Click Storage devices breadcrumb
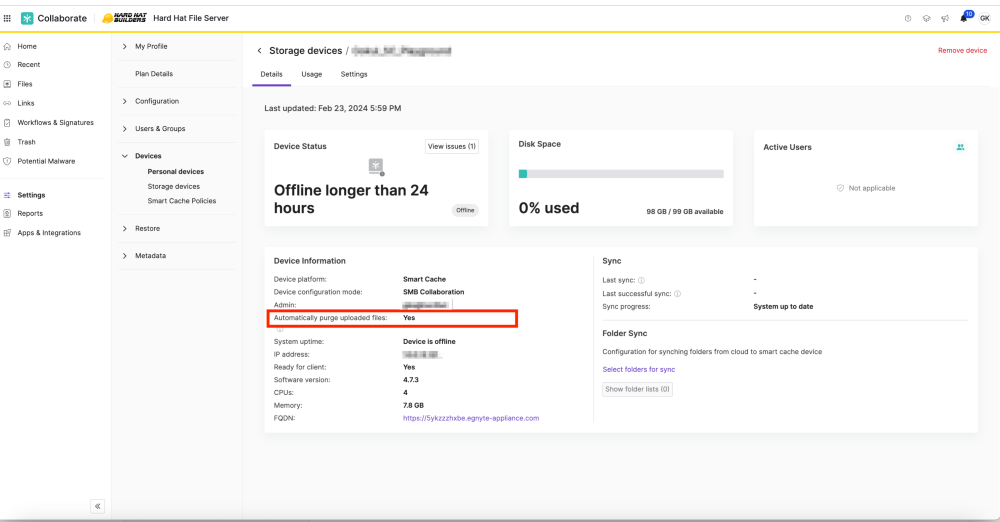The width and height of the screenshot is (1000, 522). click(305, 50)
